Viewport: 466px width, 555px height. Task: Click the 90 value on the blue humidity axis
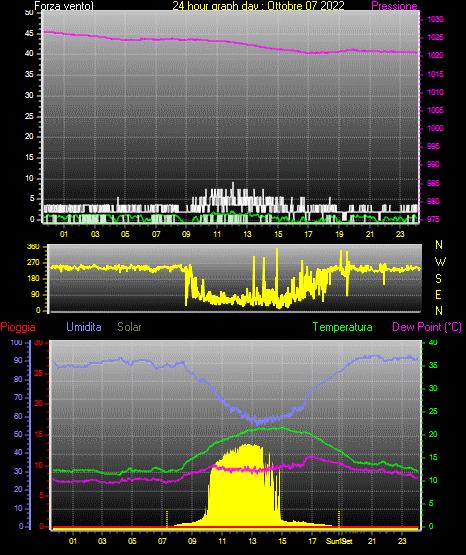coord(18,360)
